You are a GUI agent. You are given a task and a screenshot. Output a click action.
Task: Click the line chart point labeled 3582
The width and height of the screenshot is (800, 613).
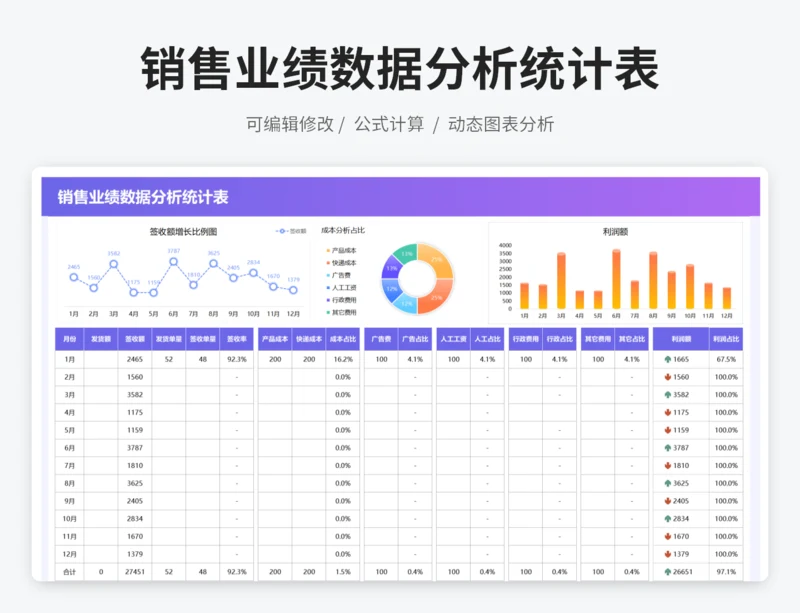tap(114, 264)
